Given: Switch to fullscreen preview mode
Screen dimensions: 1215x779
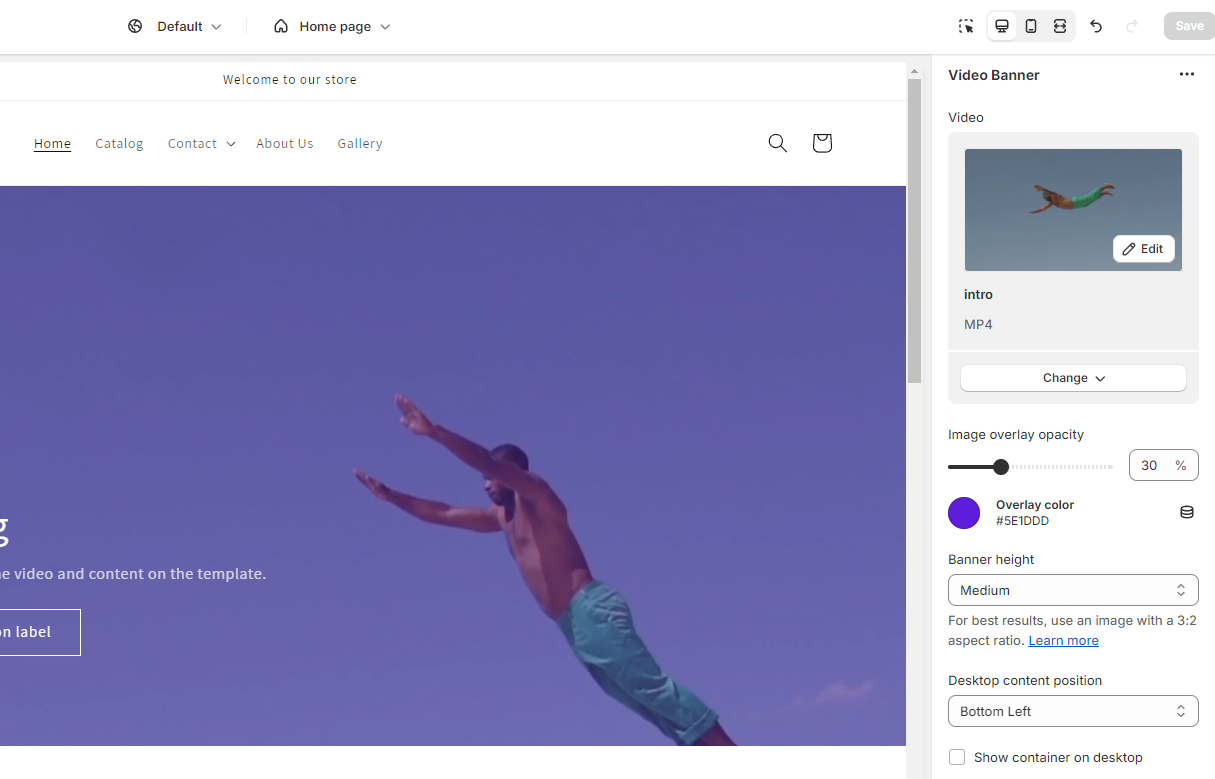Looking at the screenshot, I should click(1060, 26).
